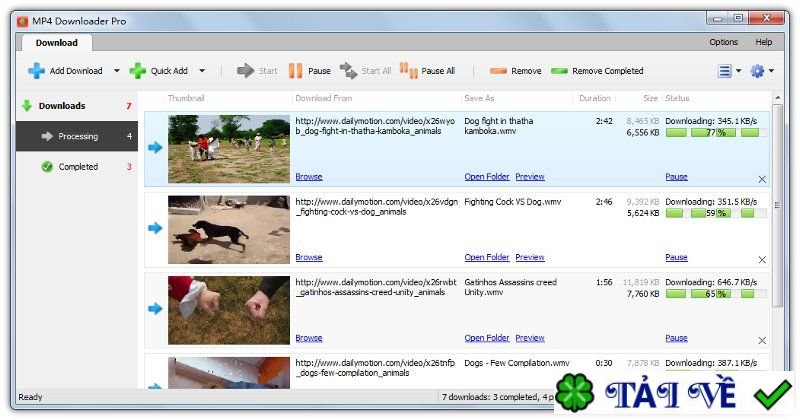Click the Remove Completed green icon
Viewport: 800px width, 420px height.
559,71
